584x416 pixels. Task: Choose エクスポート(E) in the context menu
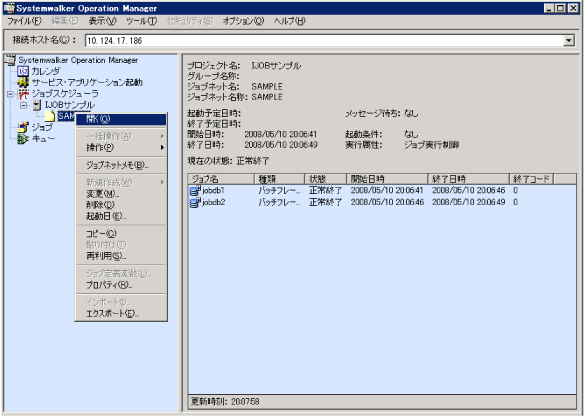pos(121,314)
